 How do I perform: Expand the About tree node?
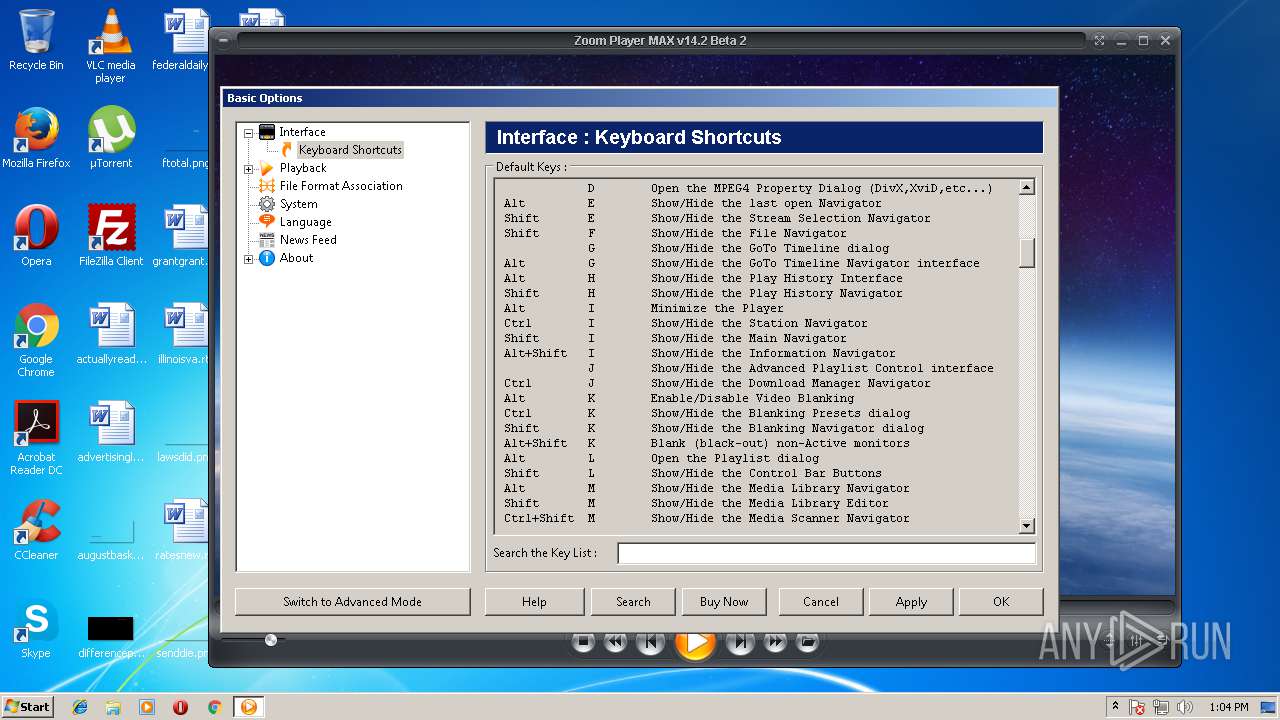pos(248,259)
